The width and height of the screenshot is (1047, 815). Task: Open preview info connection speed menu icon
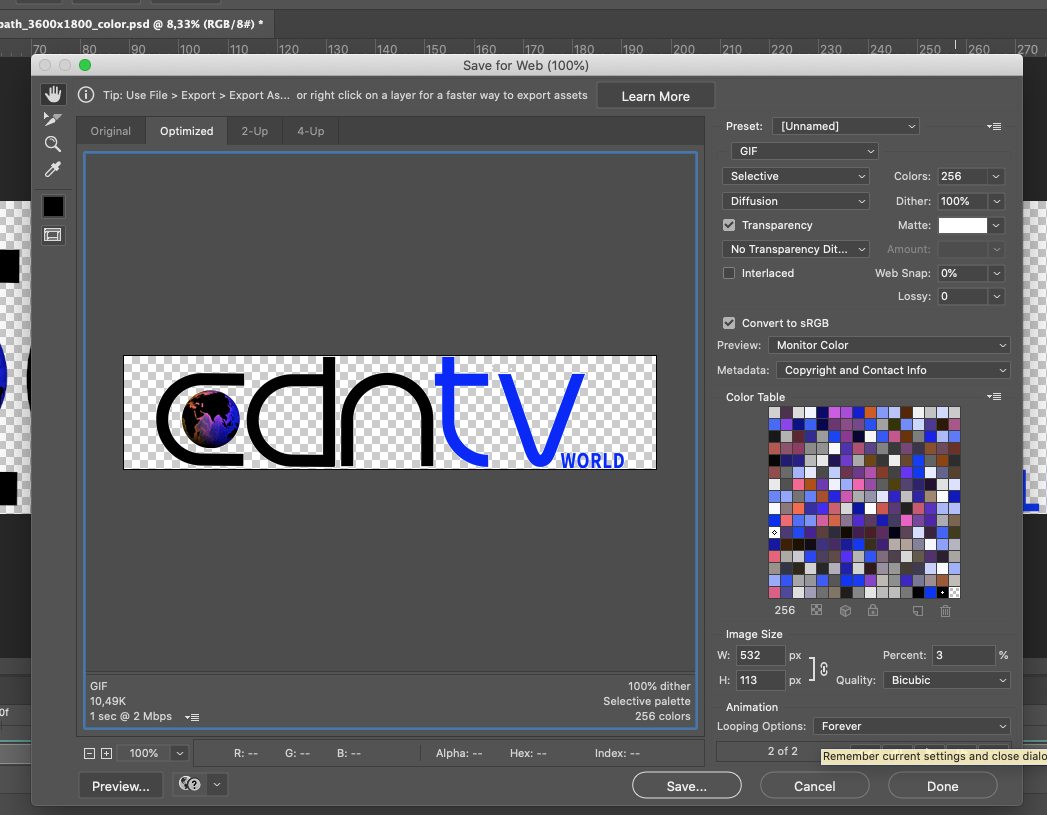point(192,717)
